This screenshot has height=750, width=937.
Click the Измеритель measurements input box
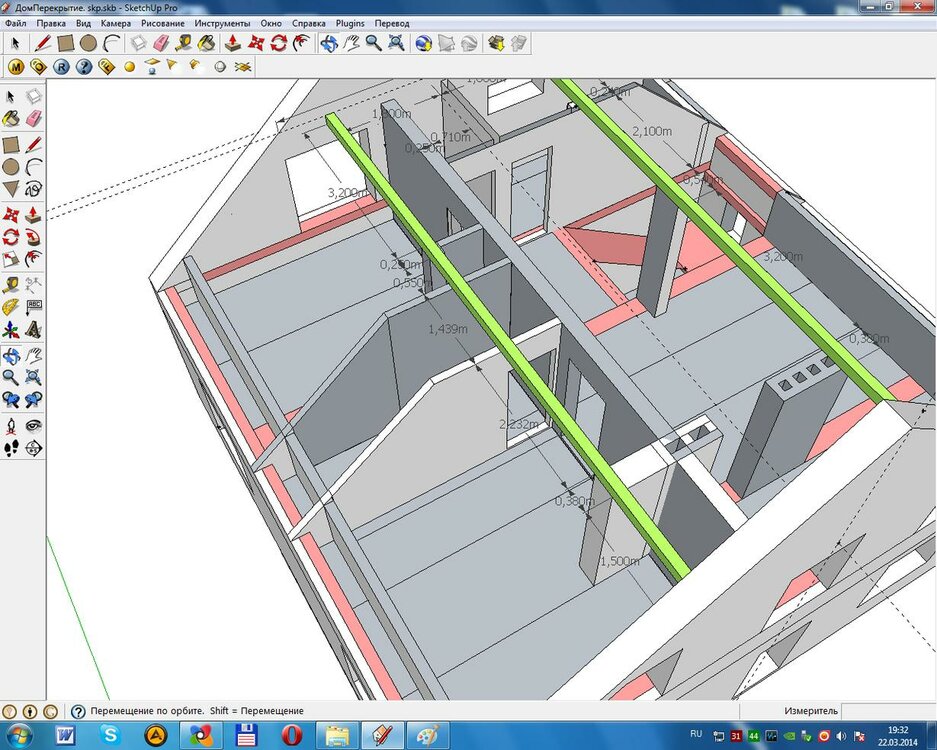(x=888, y=711)
